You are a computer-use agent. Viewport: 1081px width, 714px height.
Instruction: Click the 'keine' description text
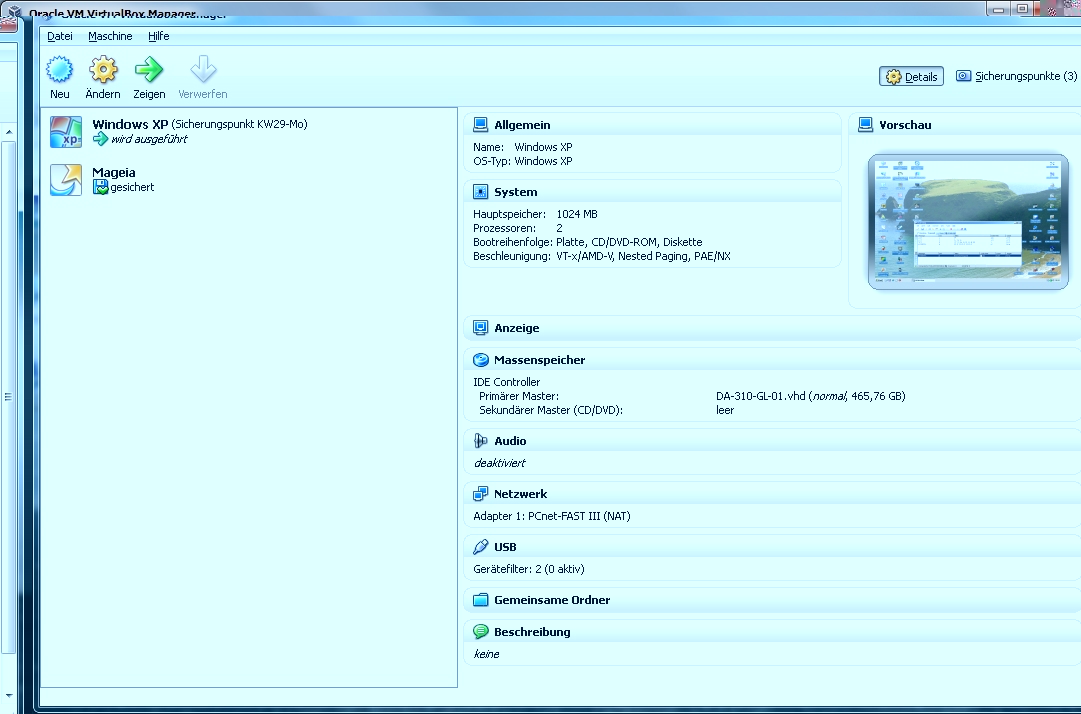coord(487,654)
